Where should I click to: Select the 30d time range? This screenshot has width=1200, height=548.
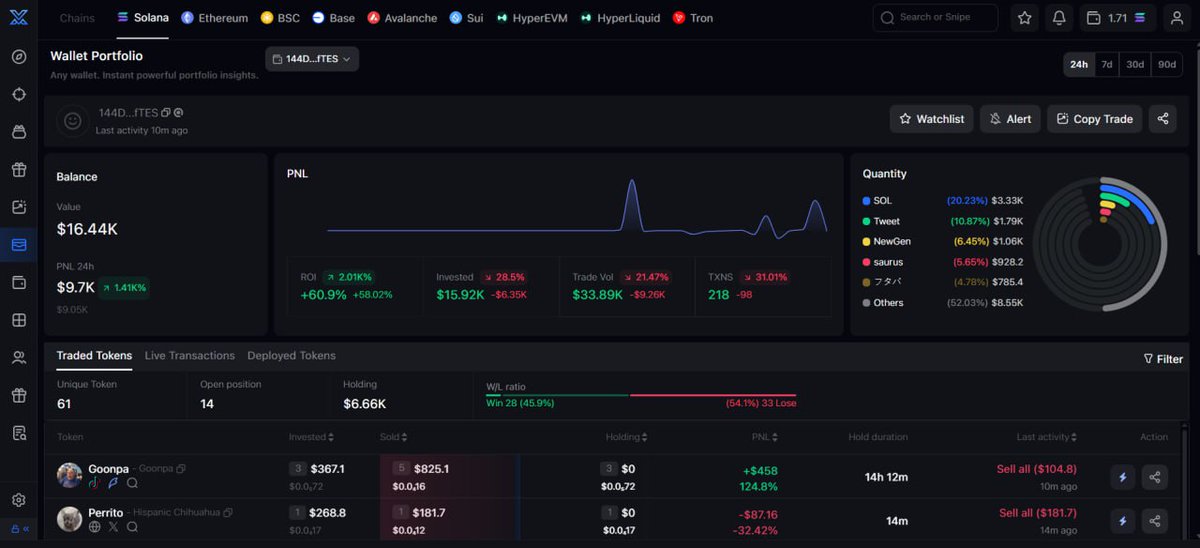click(1135, 64)
